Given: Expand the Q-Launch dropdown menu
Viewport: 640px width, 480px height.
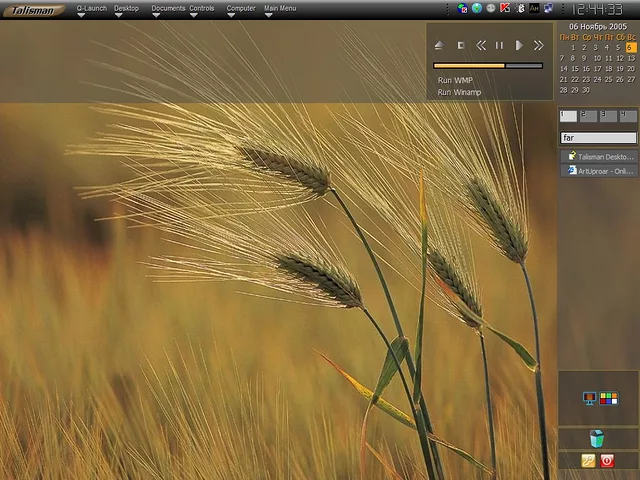Looking at the screenshot, I should point(91,10).
